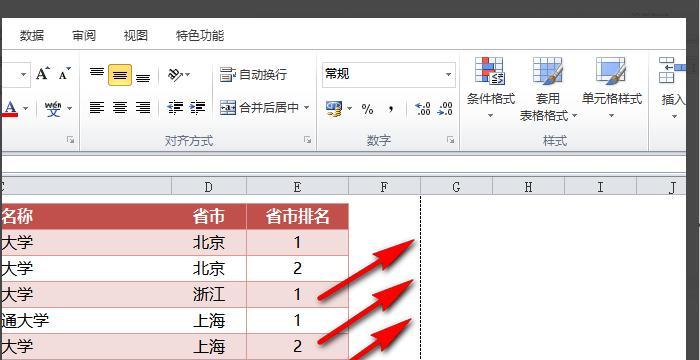Click the 通大学 cell
This screenshot has height=360, width=700.
(87, 321)
